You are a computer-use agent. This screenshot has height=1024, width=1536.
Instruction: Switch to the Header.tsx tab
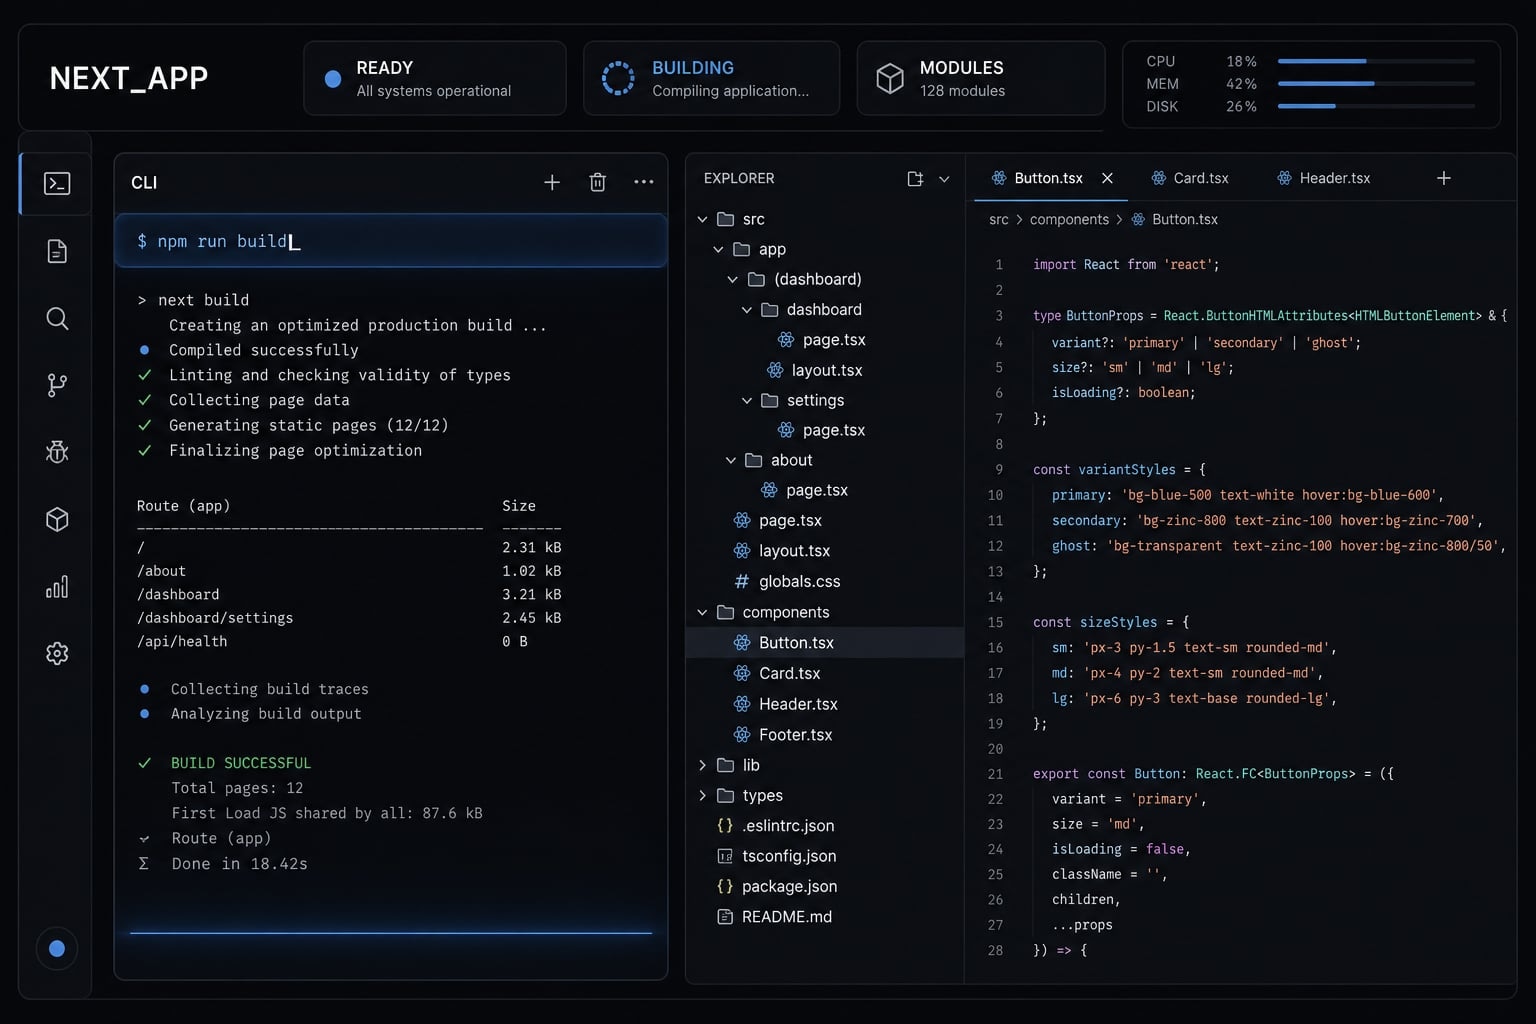click(1324, 178)
